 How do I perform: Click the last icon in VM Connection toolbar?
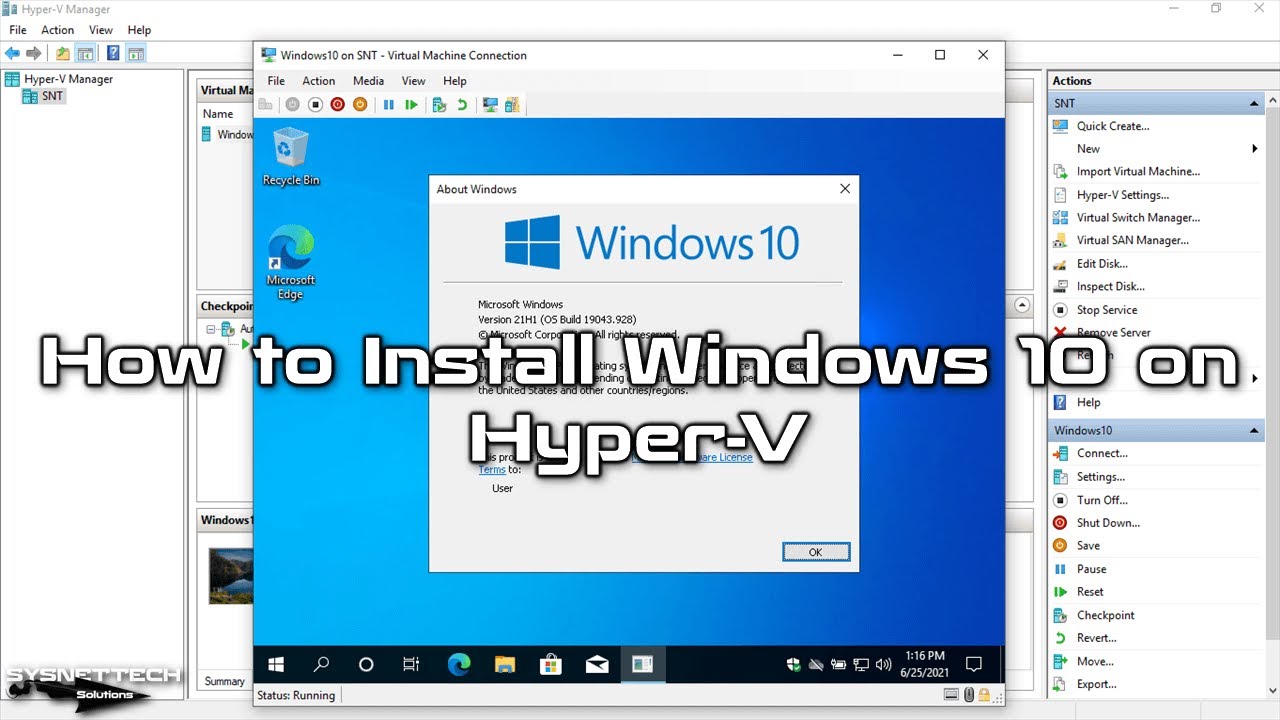coord(513,104)
